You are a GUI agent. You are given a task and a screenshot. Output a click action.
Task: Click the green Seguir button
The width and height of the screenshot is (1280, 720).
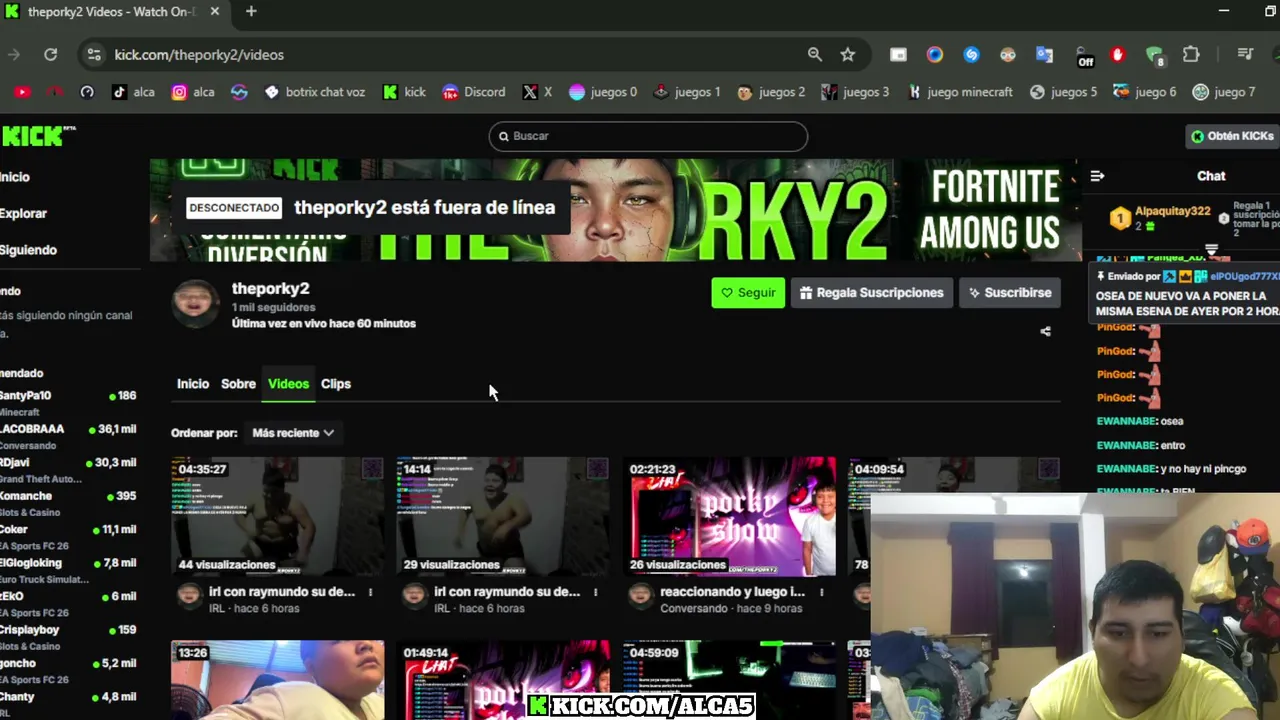point(748,293)
